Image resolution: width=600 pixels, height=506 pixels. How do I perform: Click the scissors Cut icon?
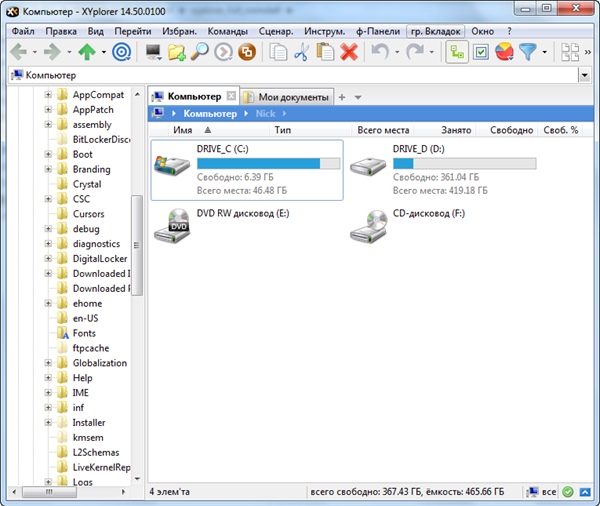301,51
